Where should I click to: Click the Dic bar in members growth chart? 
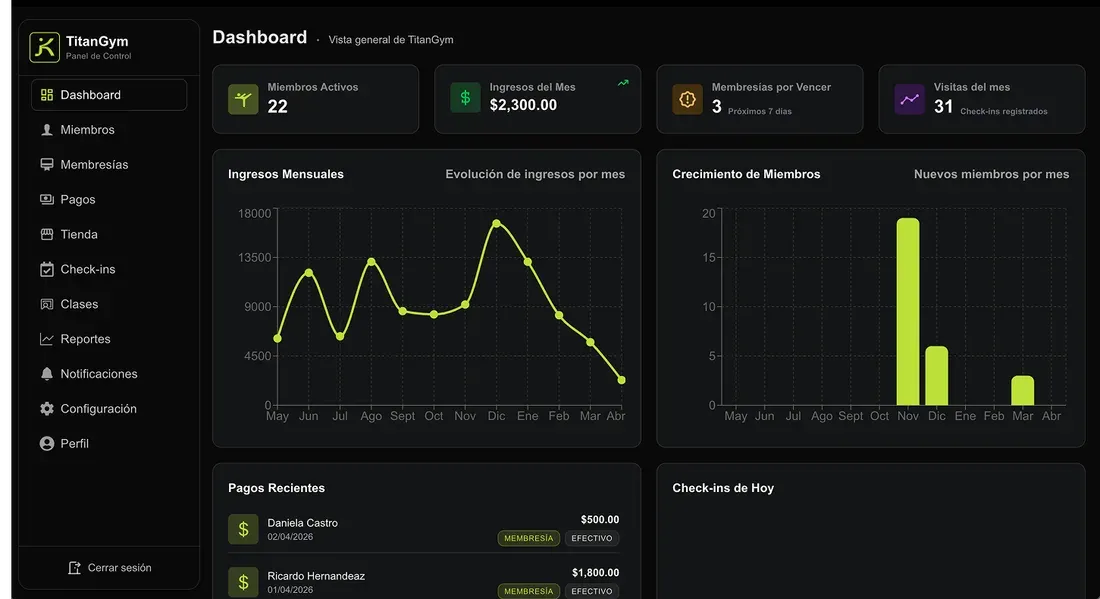coord(937,376)
